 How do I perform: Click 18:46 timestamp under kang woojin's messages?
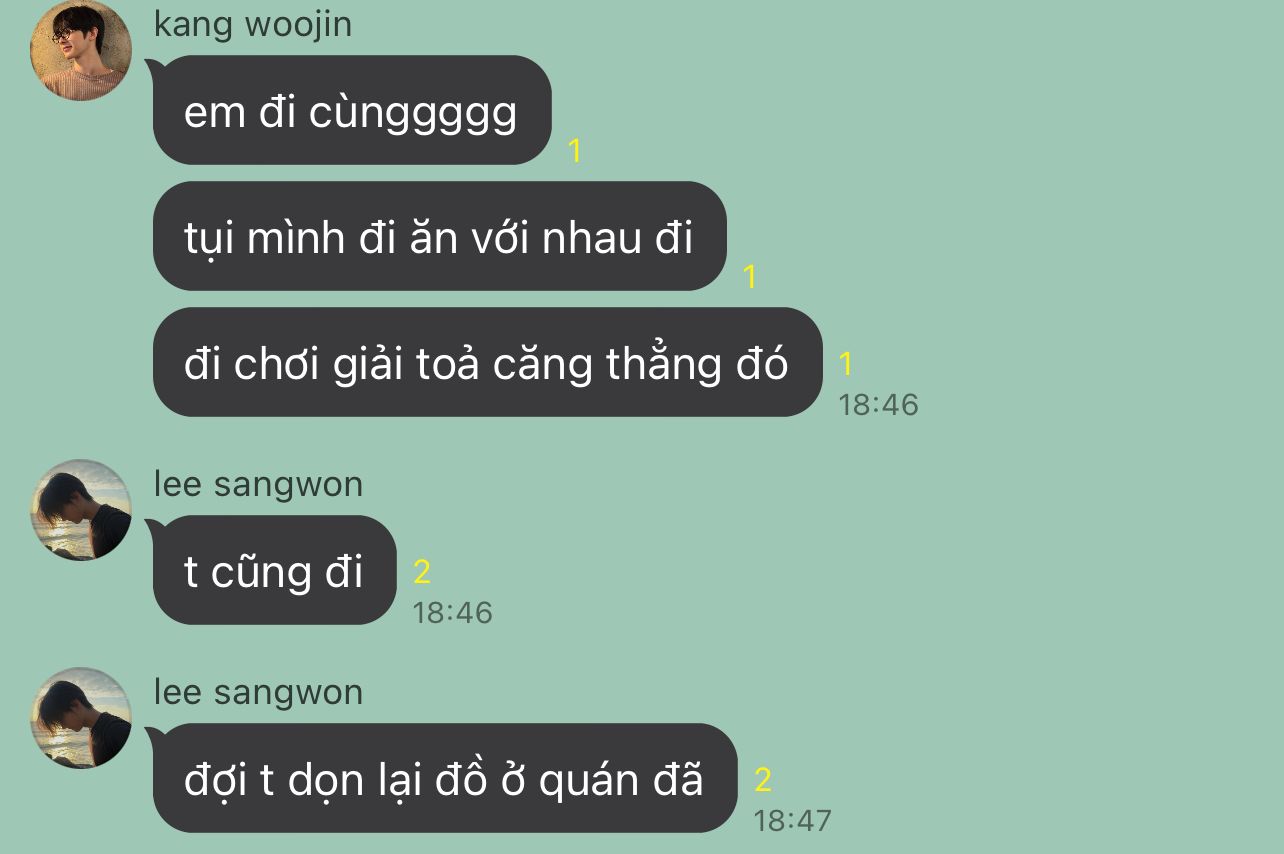878,405
